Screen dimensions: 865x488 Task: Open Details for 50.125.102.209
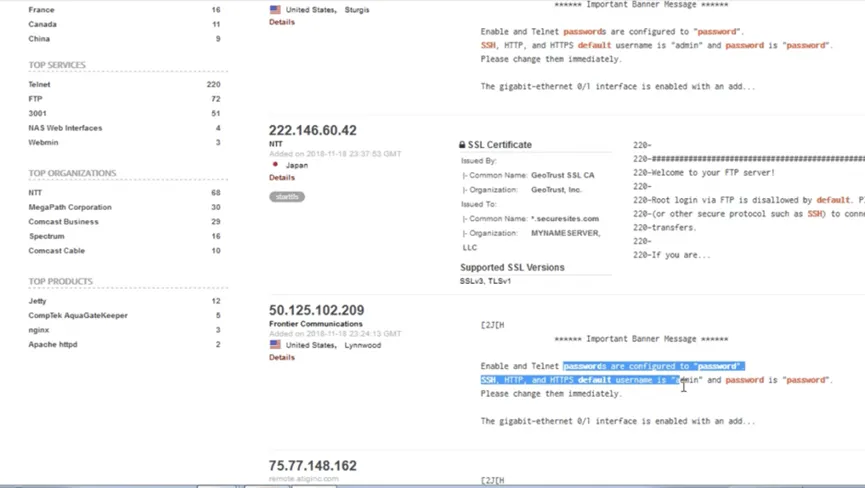coord(282,357)
